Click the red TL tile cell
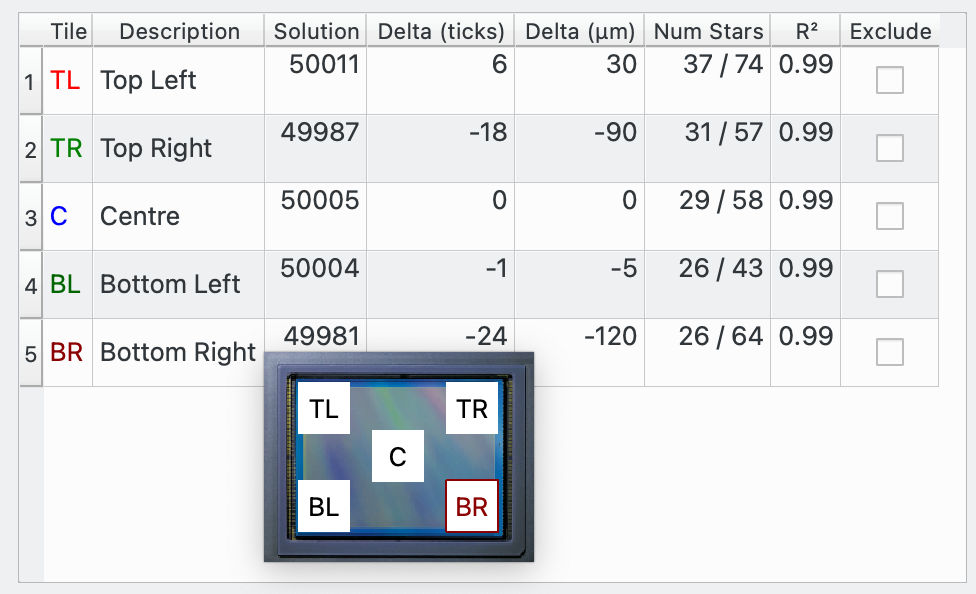This screenshot has width=976, height=594. pyautogui.click(x=66, y=81)
